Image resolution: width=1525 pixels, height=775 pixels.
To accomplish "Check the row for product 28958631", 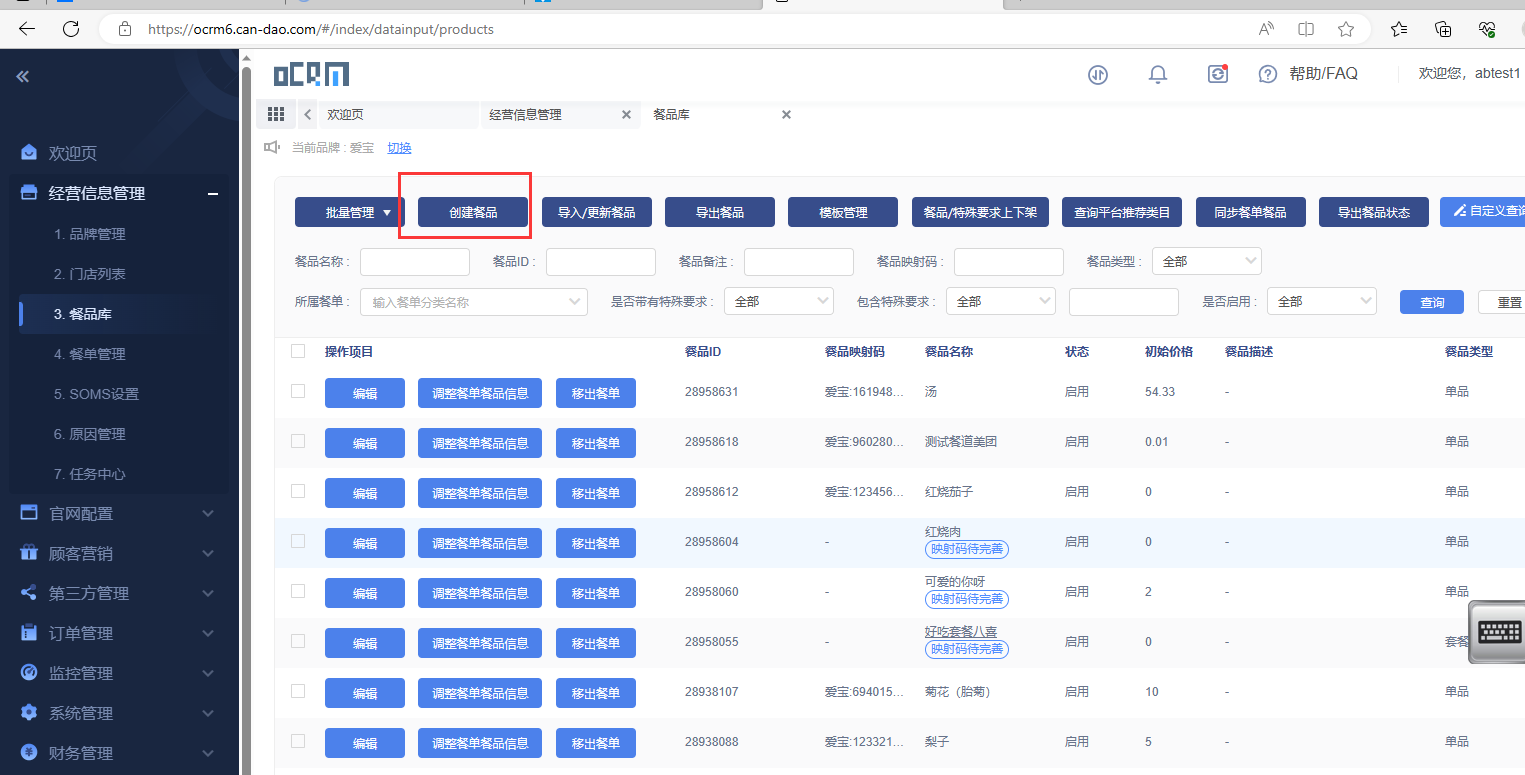I will [298, 391].
